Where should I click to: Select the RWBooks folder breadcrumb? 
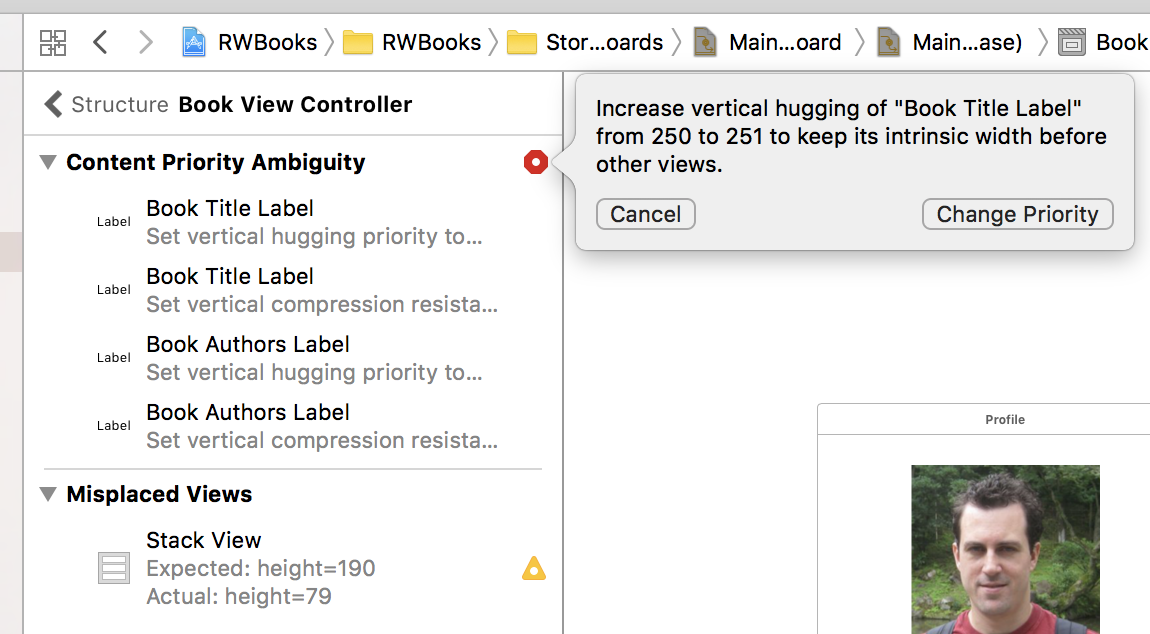412,42
